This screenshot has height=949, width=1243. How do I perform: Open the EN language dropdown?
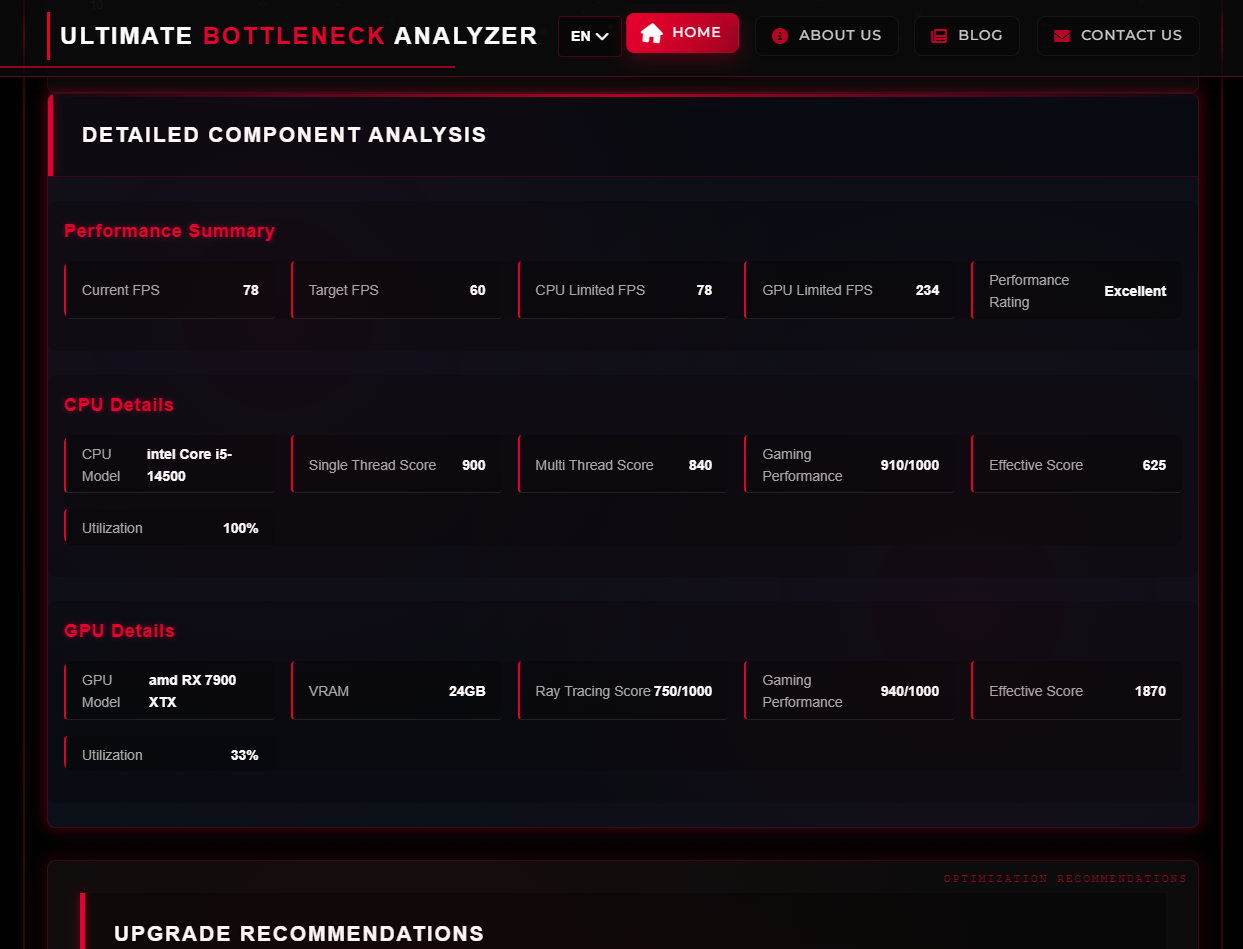(x=590, y=36)
